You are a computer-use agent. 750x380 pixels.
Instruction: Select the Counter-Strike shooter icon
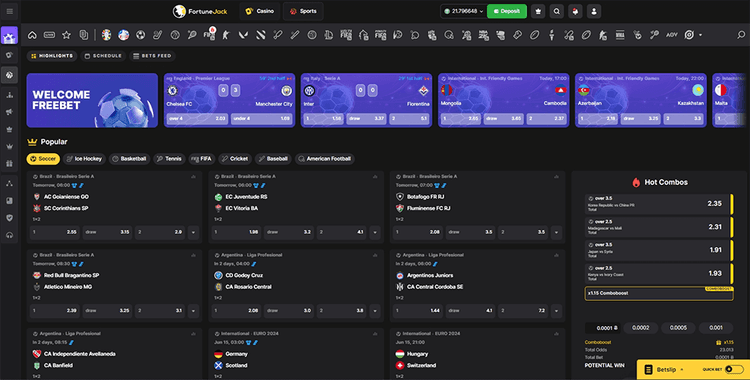tap(226, 35)
